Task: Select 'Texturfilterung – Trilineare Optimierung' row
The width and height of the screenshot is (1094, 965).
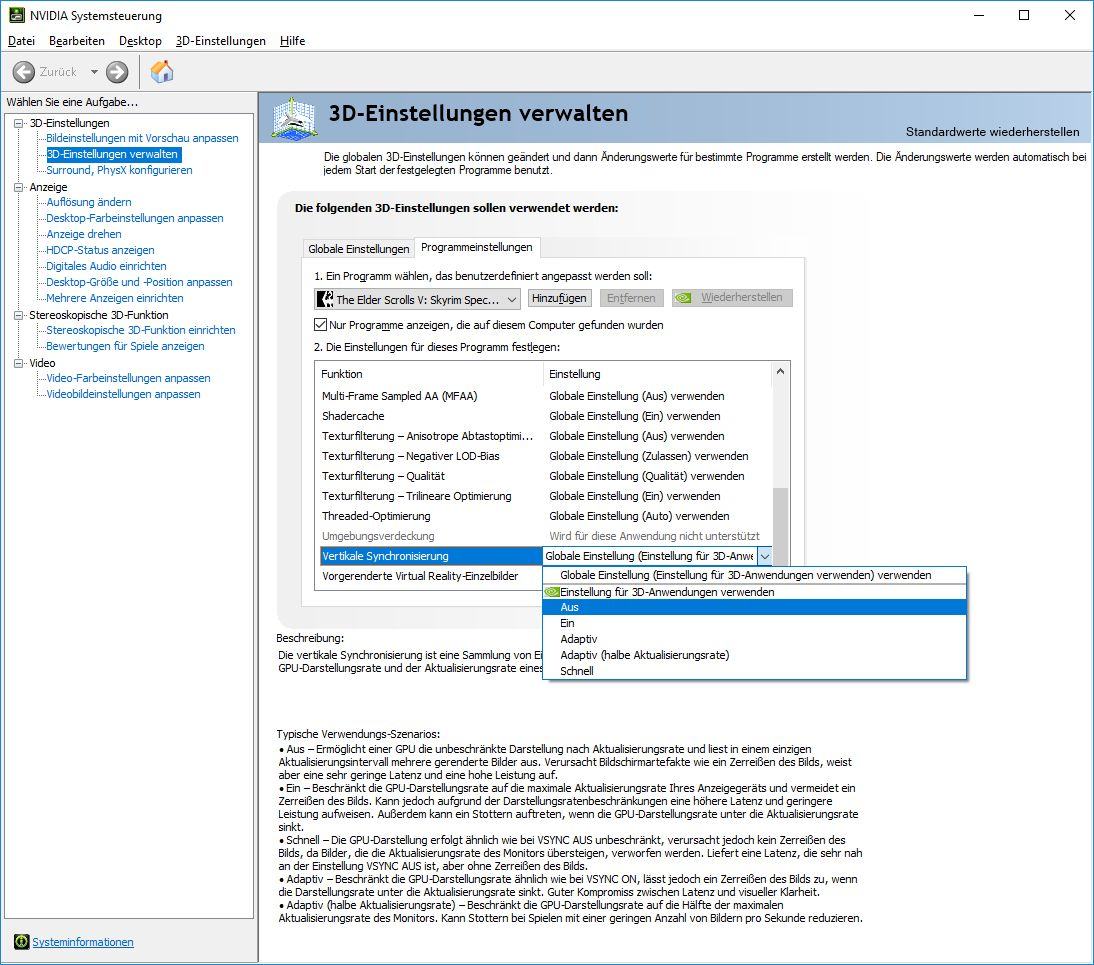Action: coord(544,496)
